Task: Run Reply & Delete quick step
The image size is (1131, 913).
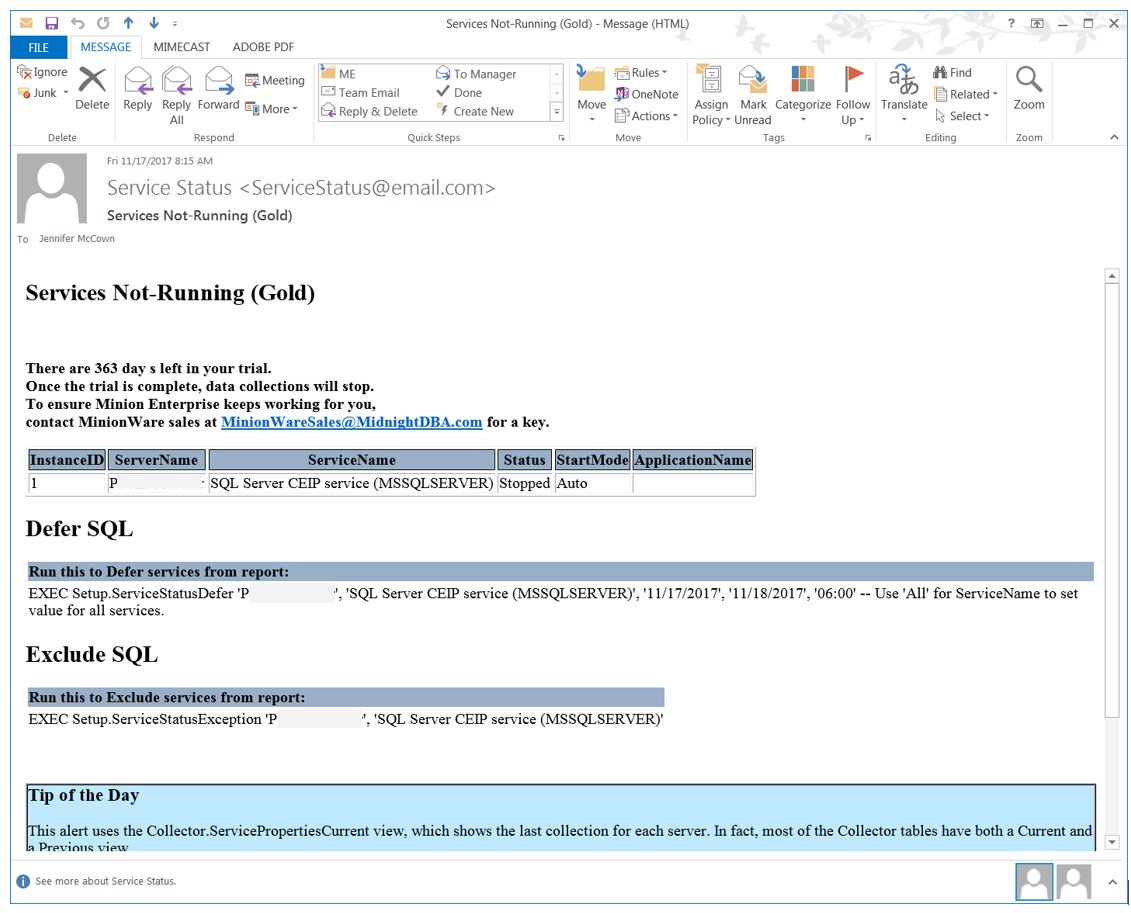Action: coord(369,111)
